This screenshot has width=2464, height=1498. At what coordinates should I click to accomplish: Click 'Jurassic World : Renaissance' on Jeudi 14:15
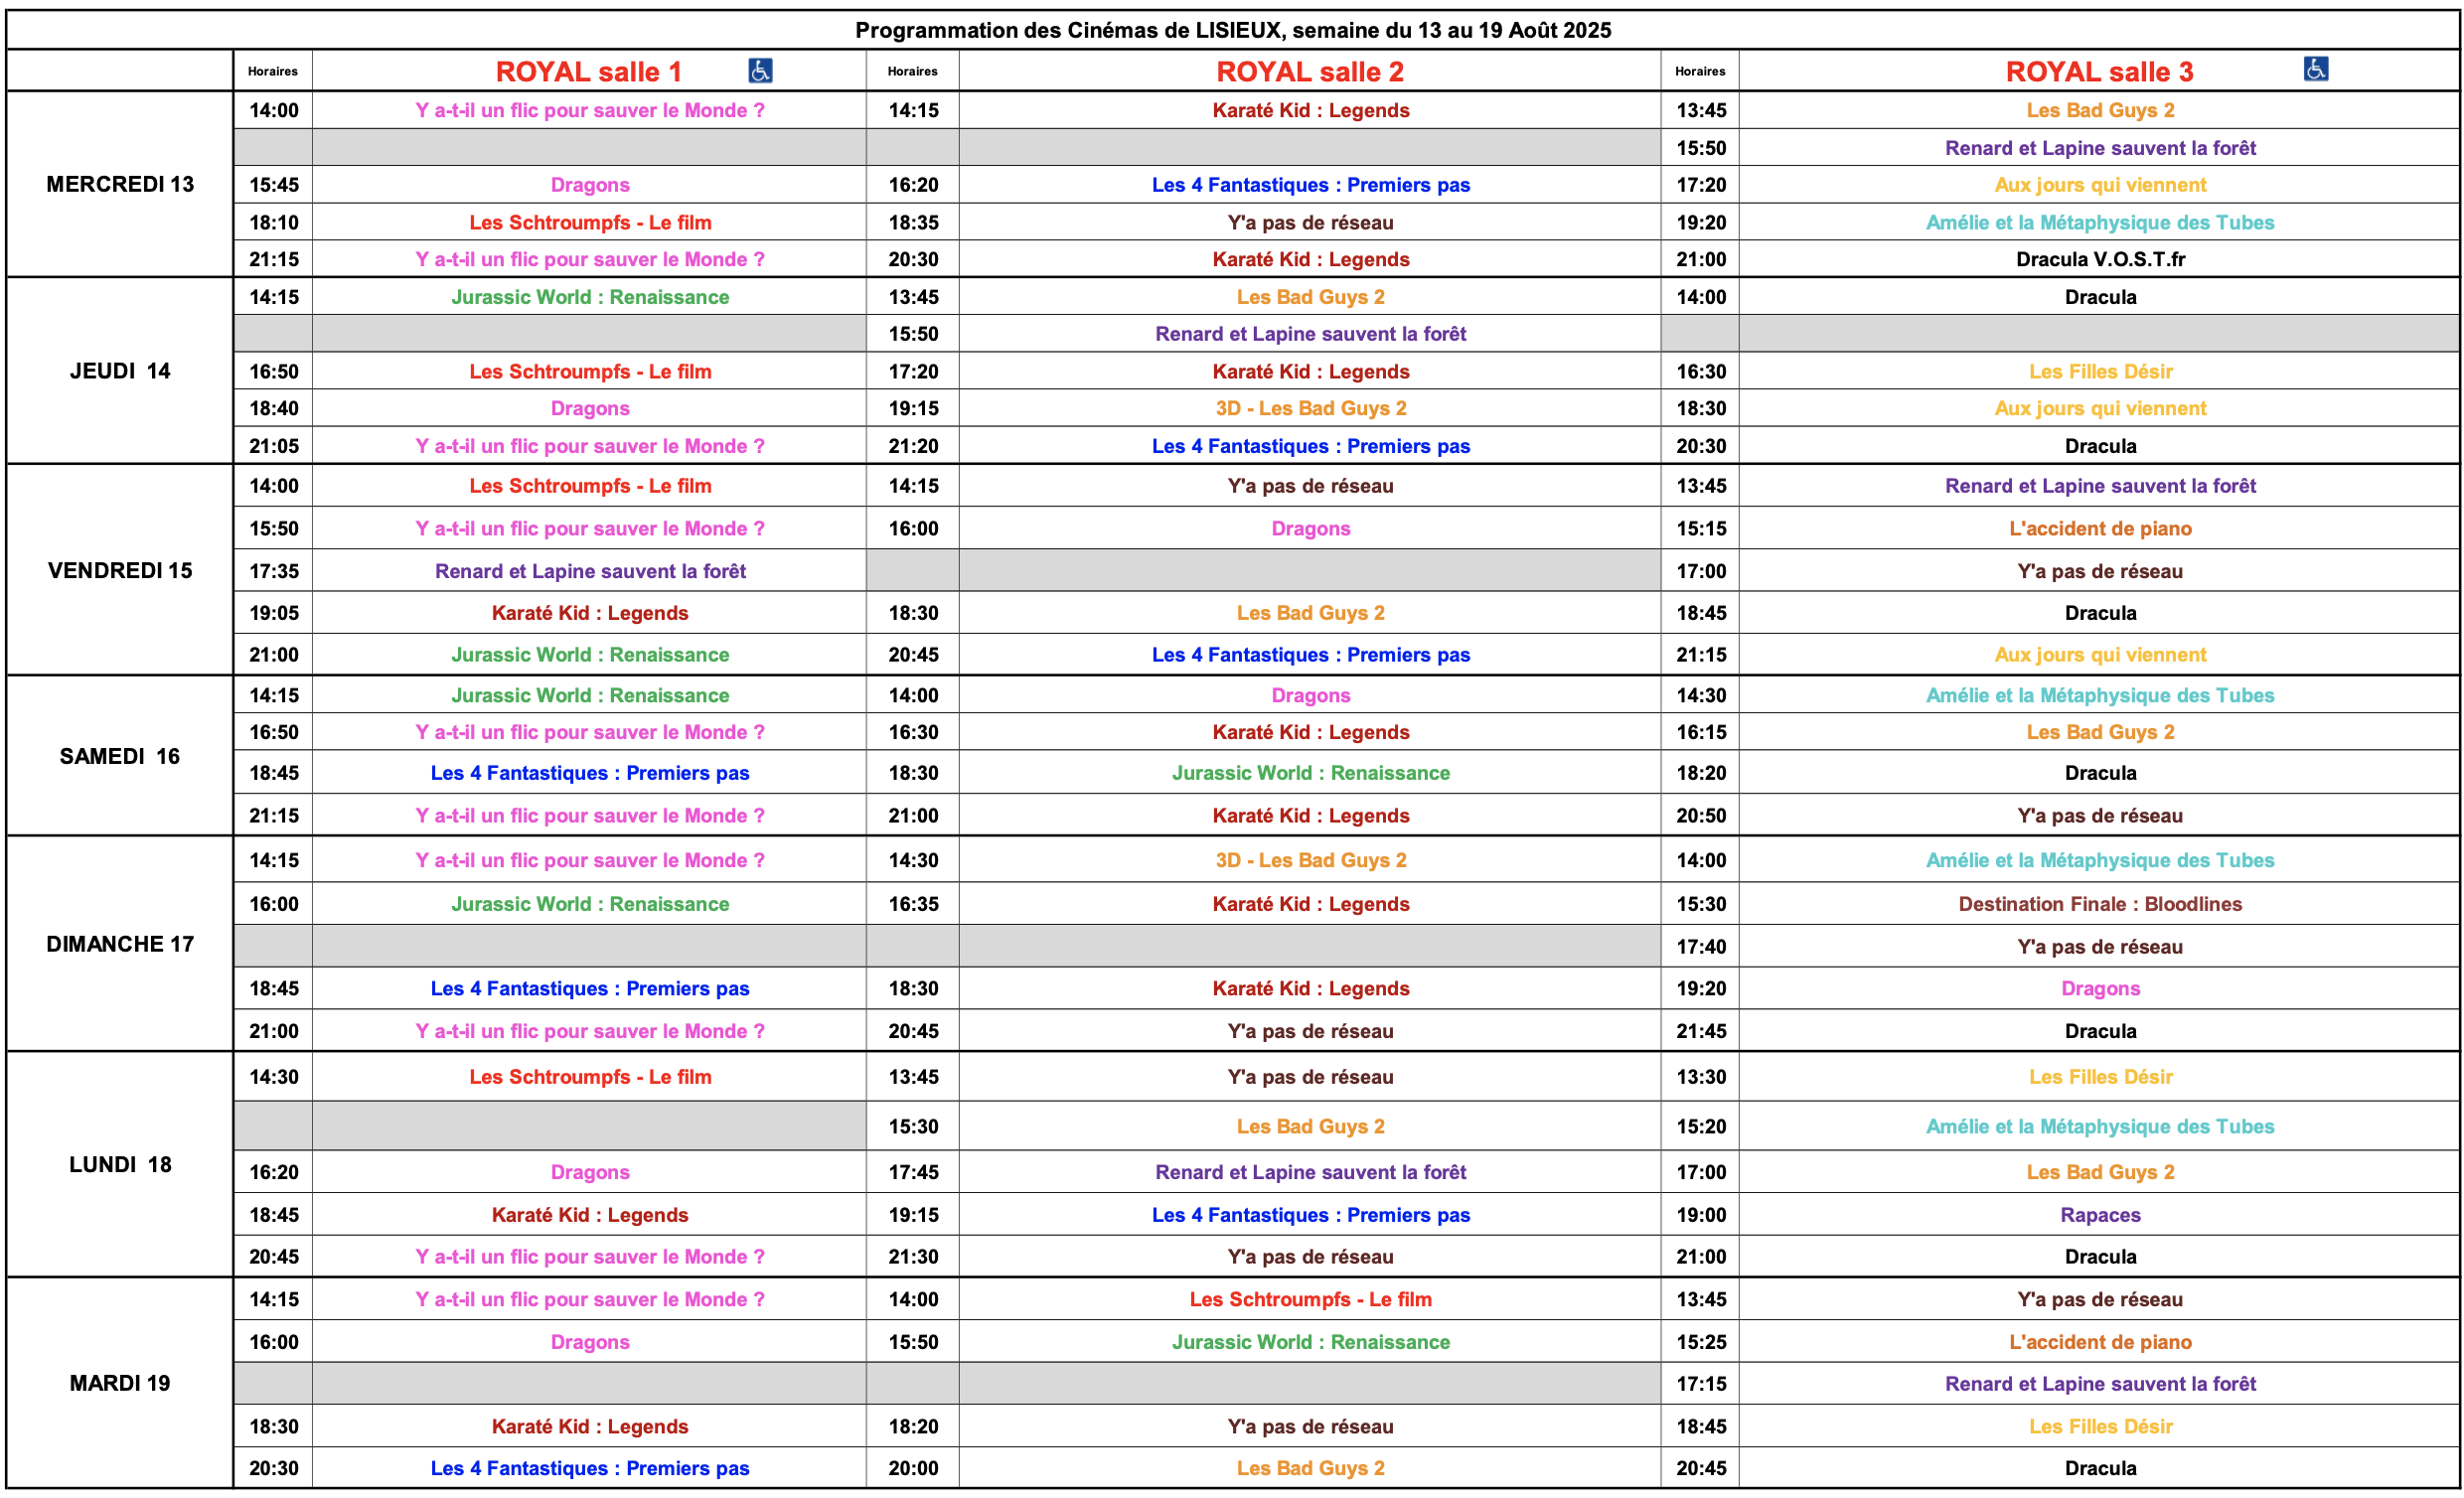tap(590, 297)
